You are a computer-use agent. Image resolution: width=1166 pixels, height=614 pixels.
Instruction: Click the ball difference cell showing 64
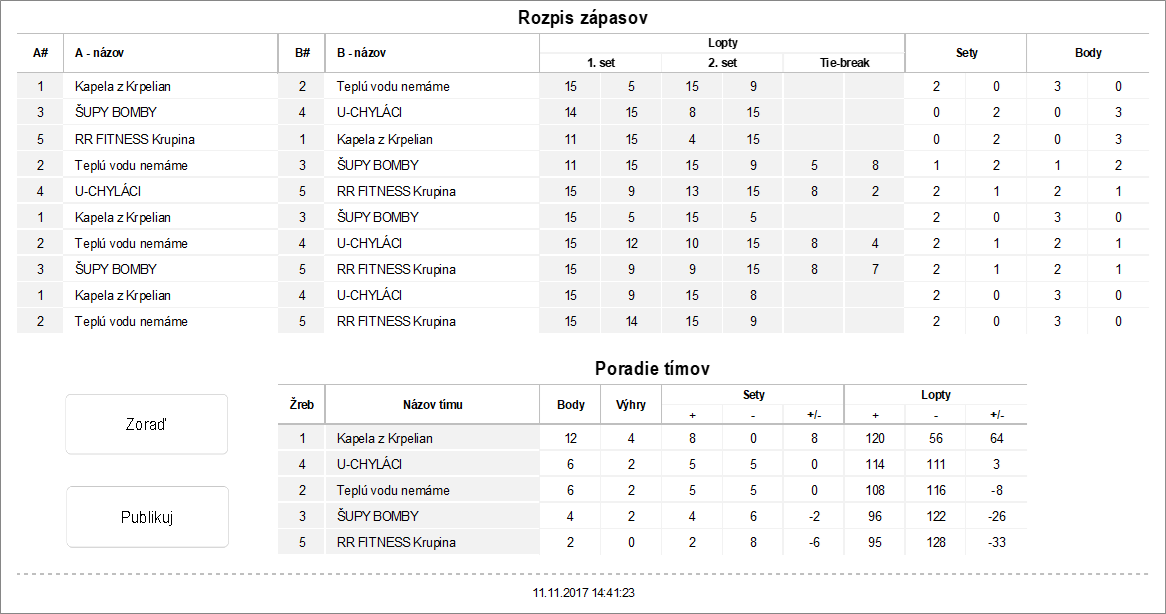click(x=996, y=438)
